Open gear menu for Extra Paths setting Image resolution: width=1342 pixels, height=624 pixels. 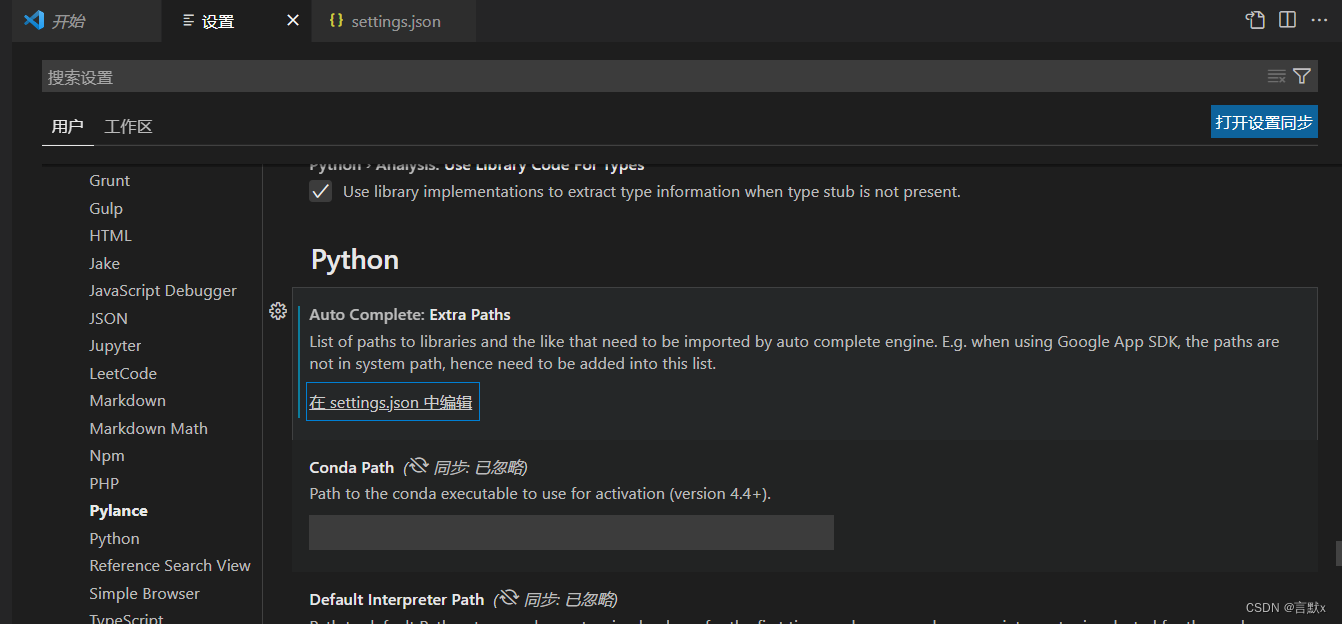pyautogui.click(x=278, y=311)
